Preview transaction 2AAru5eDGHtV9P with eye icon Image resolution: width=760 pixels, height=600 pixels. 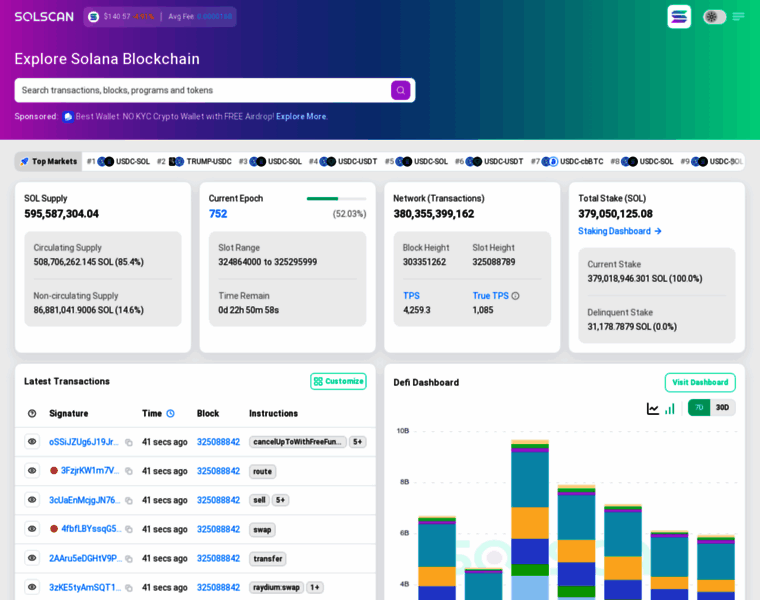[x=32, y=558]
